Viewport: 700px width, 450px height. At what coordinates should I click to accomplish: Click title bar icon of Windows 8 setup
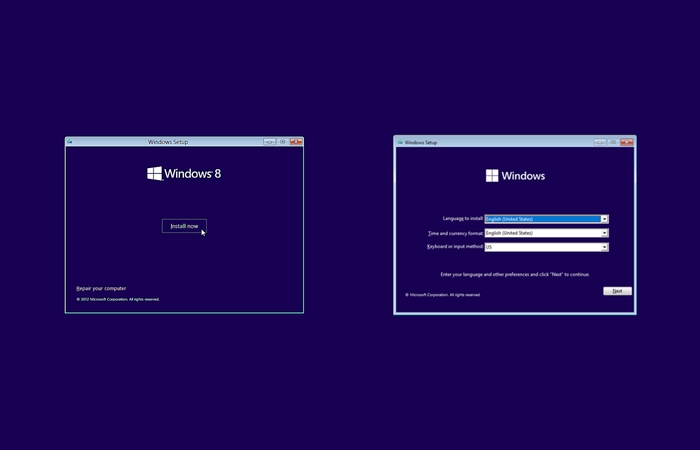70,142
